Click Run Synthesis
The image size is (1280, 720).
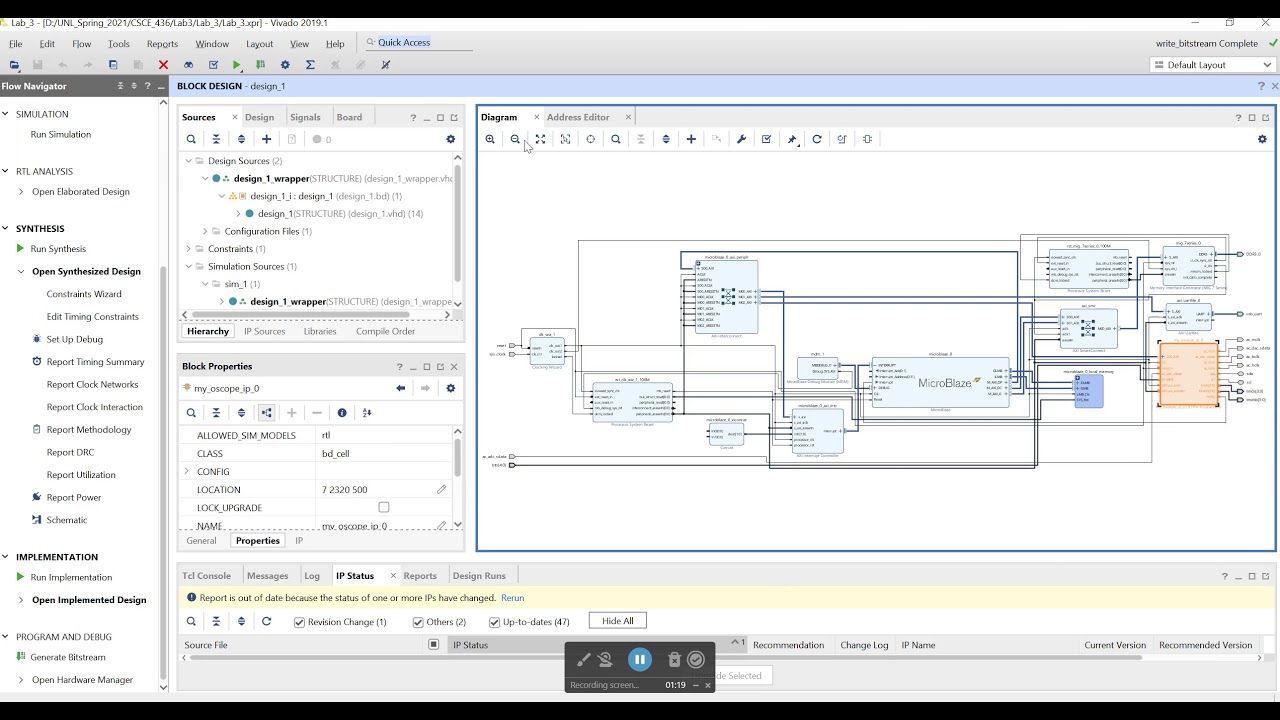[x=58, y=248]
